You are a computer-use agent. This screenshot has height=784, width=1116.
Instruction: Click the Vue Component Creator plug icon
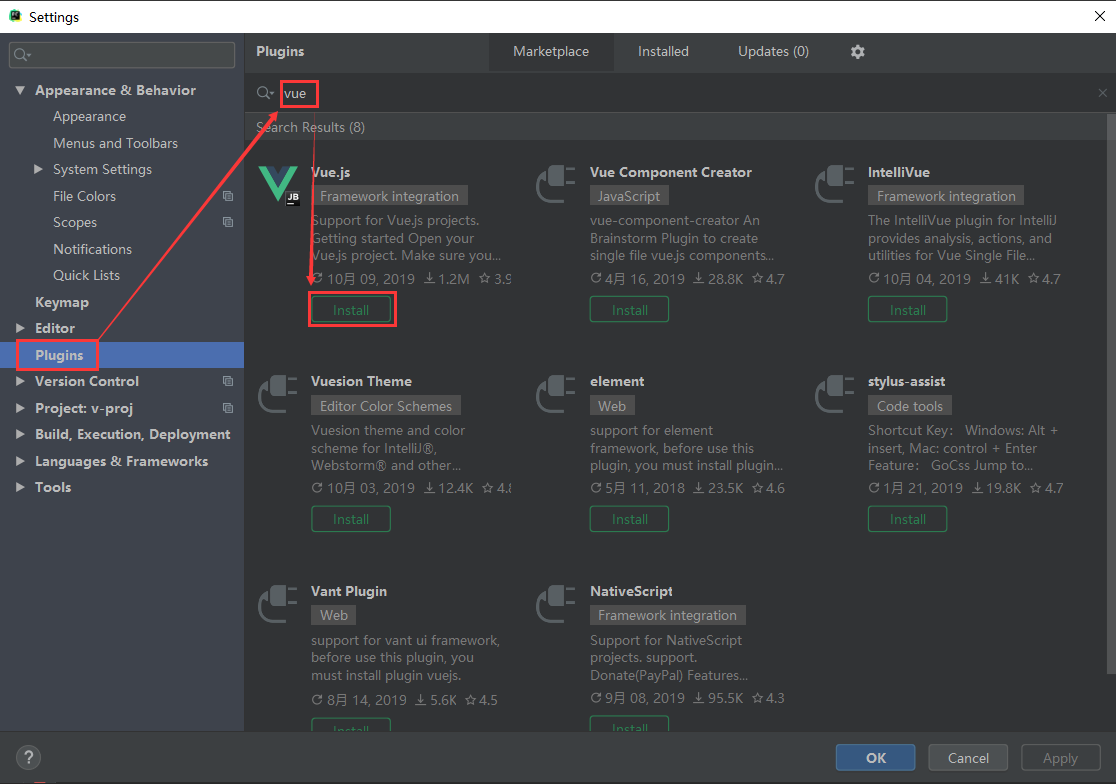tap(556, 184)
